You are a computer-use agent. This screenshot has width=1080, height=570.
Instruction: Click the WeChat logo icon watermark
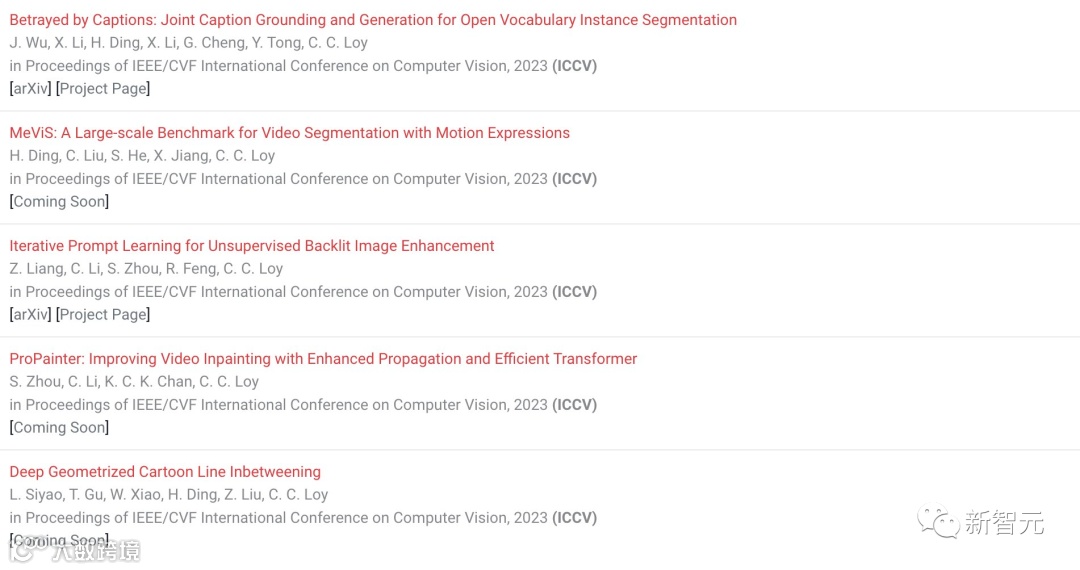click(937, 522)
